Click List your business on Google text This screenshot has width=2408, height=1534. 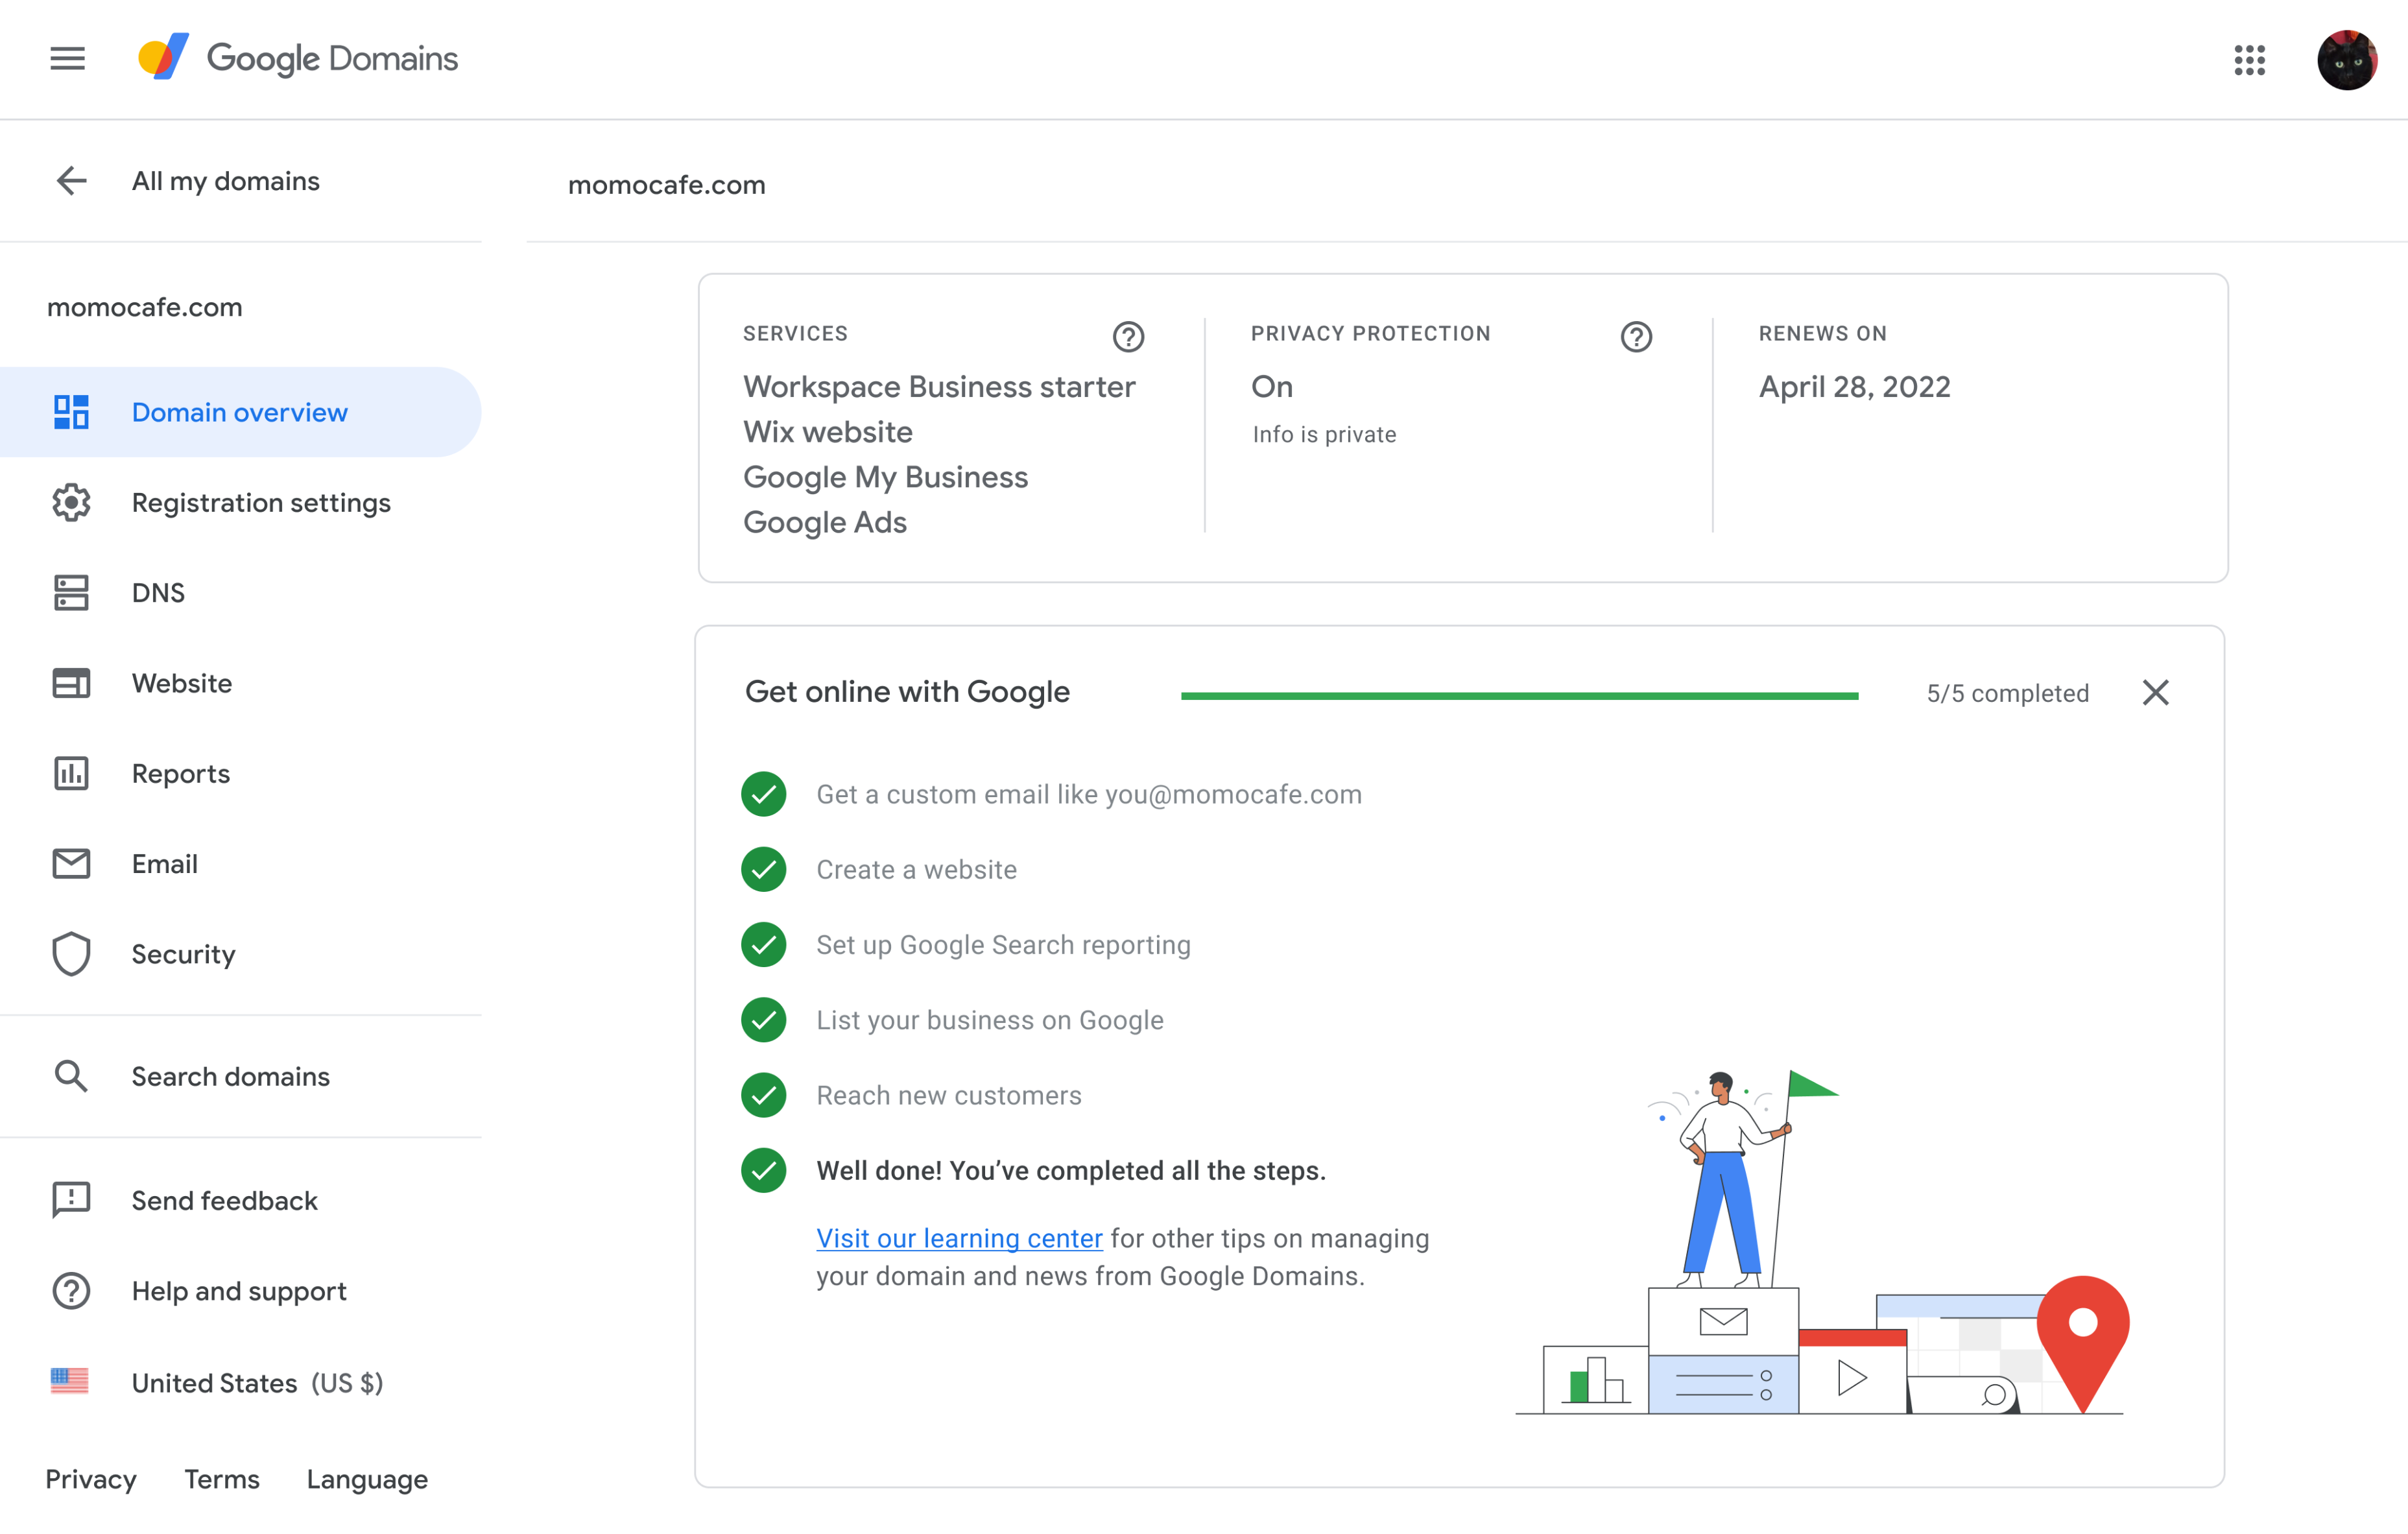coord(989,1020)
